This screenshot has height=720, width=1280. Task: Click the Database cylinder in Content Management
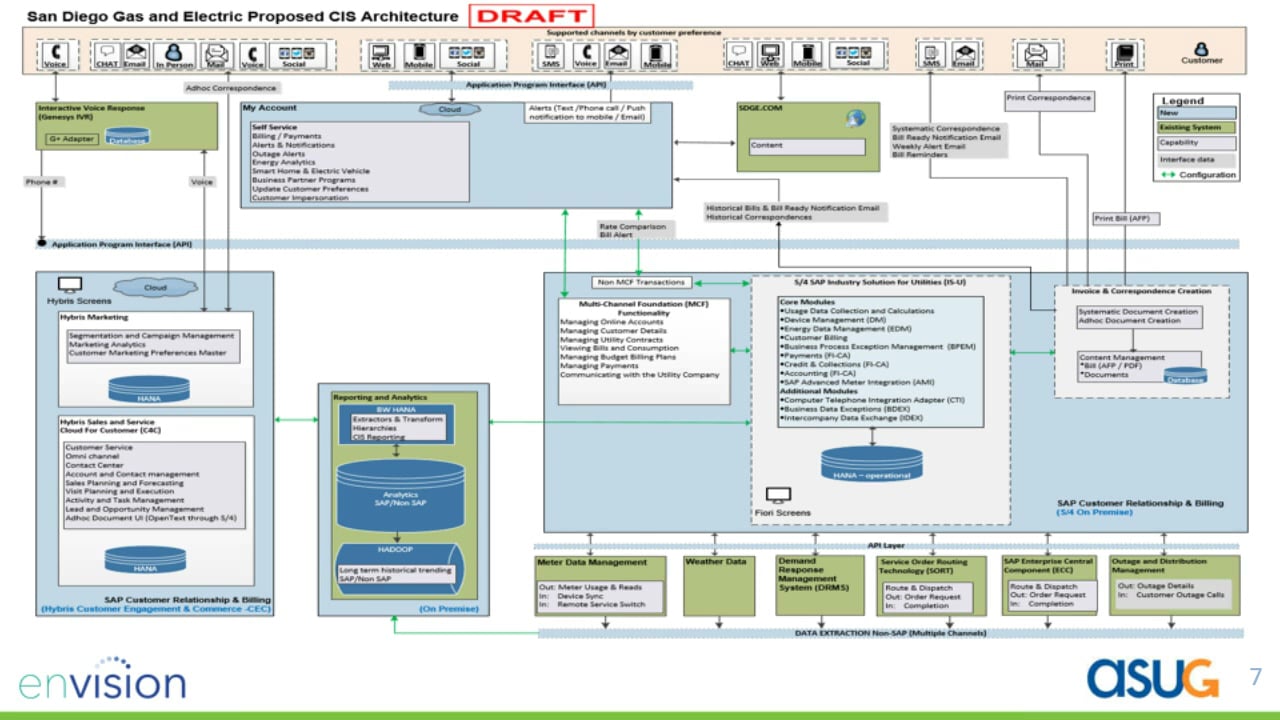click(1185, 376)
